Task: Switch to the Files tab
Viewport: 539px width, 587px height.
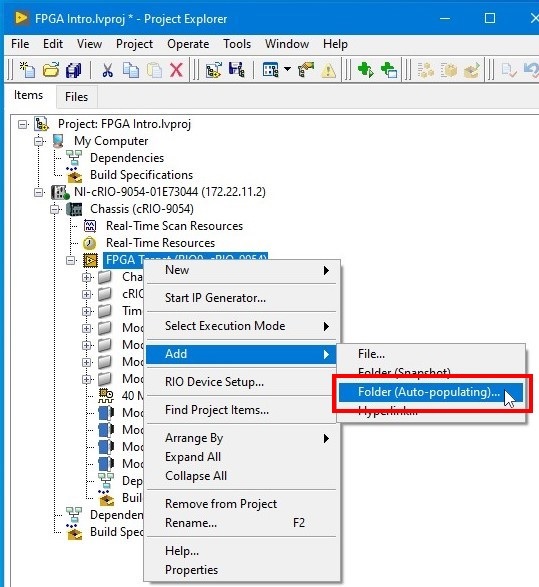Action: pos(77,97)
